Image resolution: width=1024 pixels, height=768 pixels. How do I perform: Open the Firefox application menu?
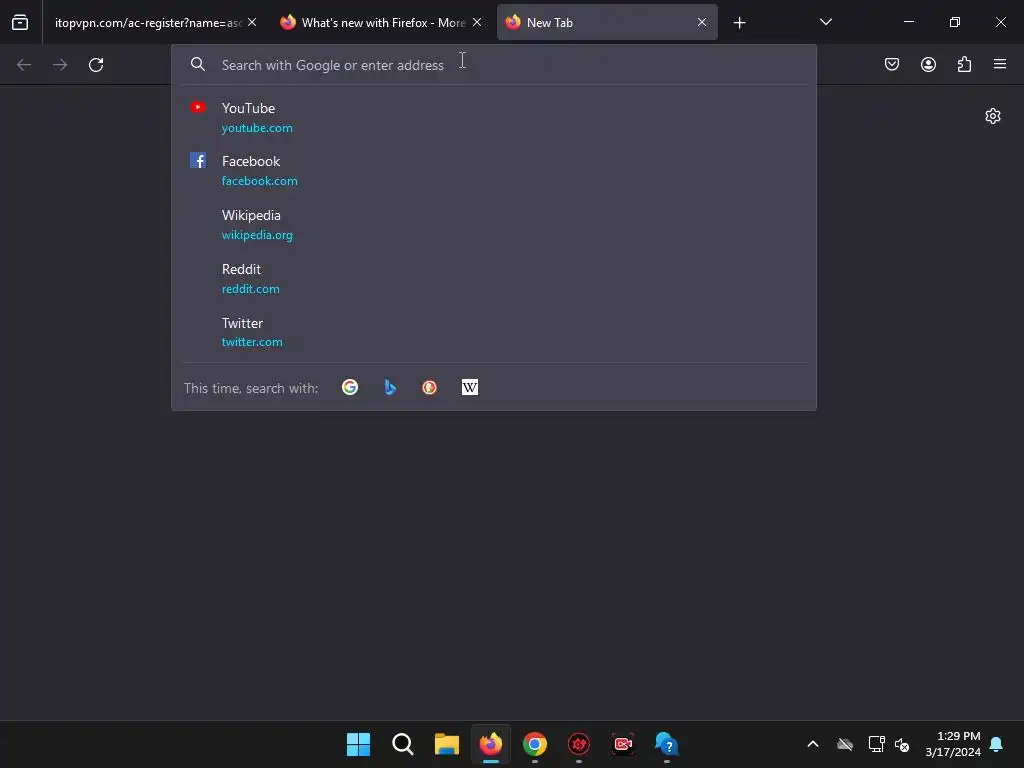1000,64
